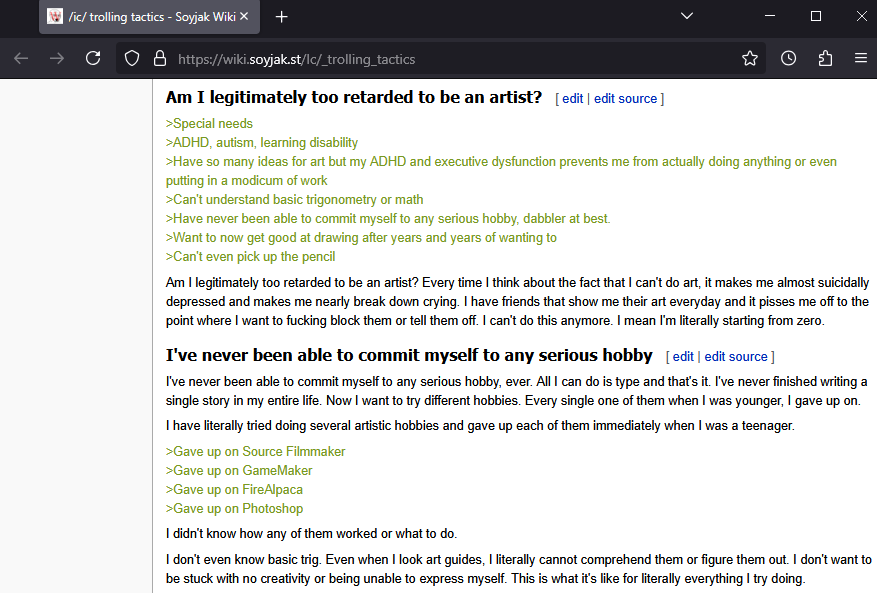The width and height of the screenshot is (877, 593).
Task: Open a new tab with the plus button
Action: click(281, 17)
